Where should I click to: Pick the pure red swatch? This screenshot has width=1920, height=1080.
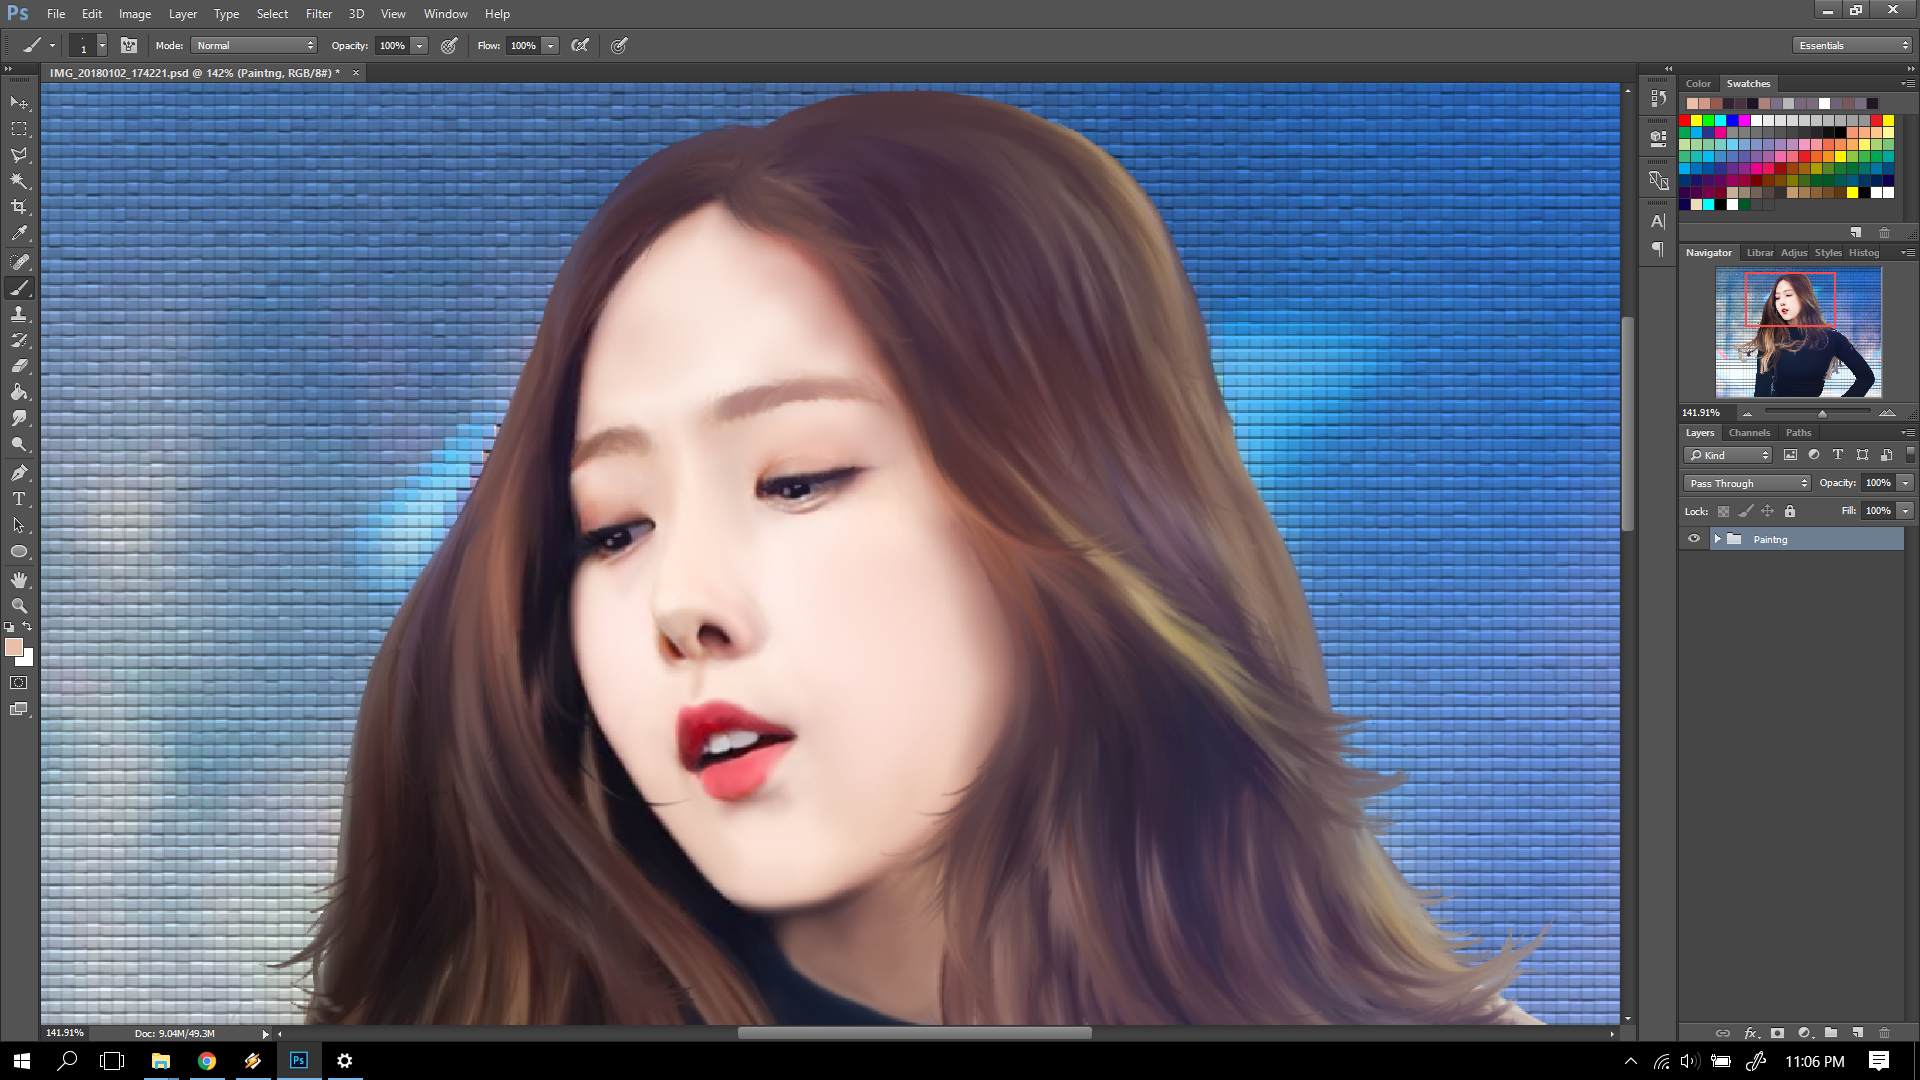(x=1685, y=121)
